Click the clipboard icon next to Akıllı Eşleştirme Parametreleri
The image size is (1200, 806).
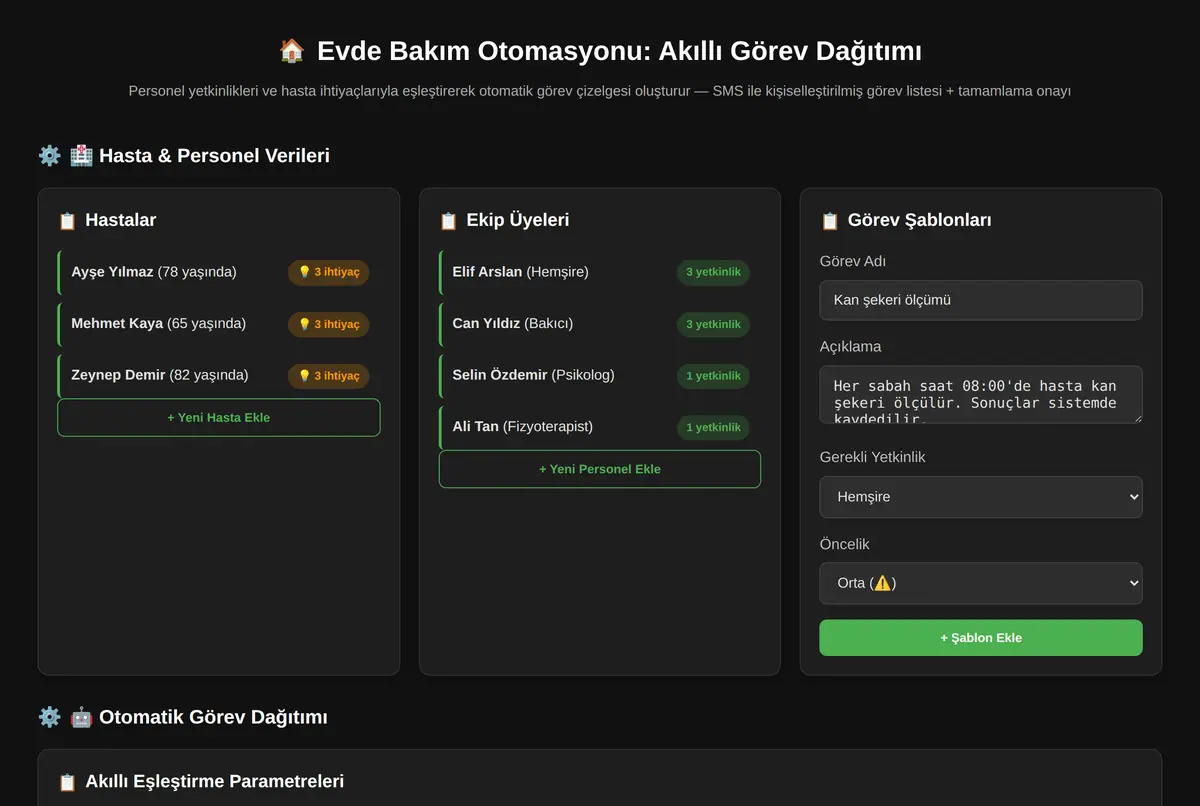point(67,782)
